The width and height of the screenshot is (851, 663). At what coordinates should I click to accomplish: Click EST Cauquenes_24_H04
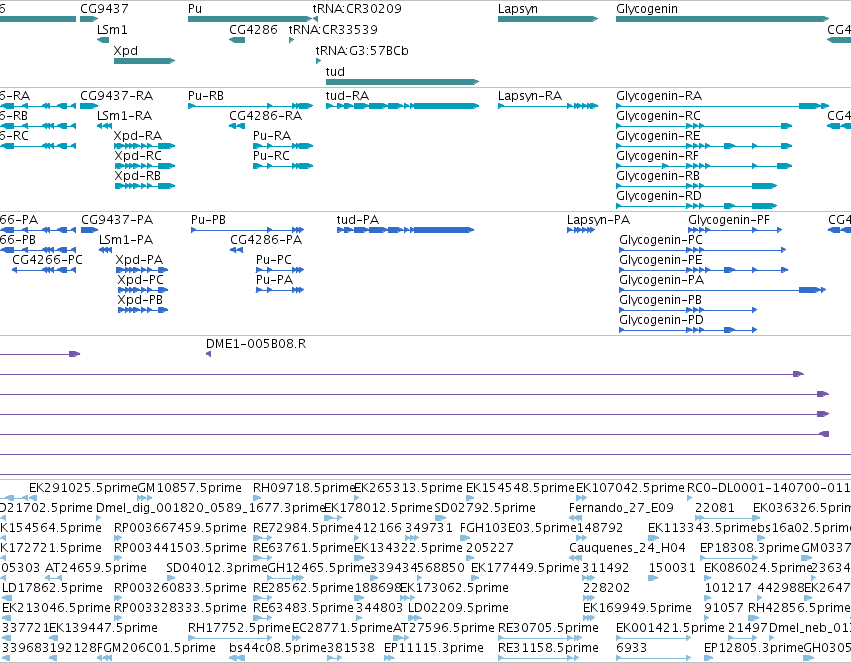click(627, 548)
